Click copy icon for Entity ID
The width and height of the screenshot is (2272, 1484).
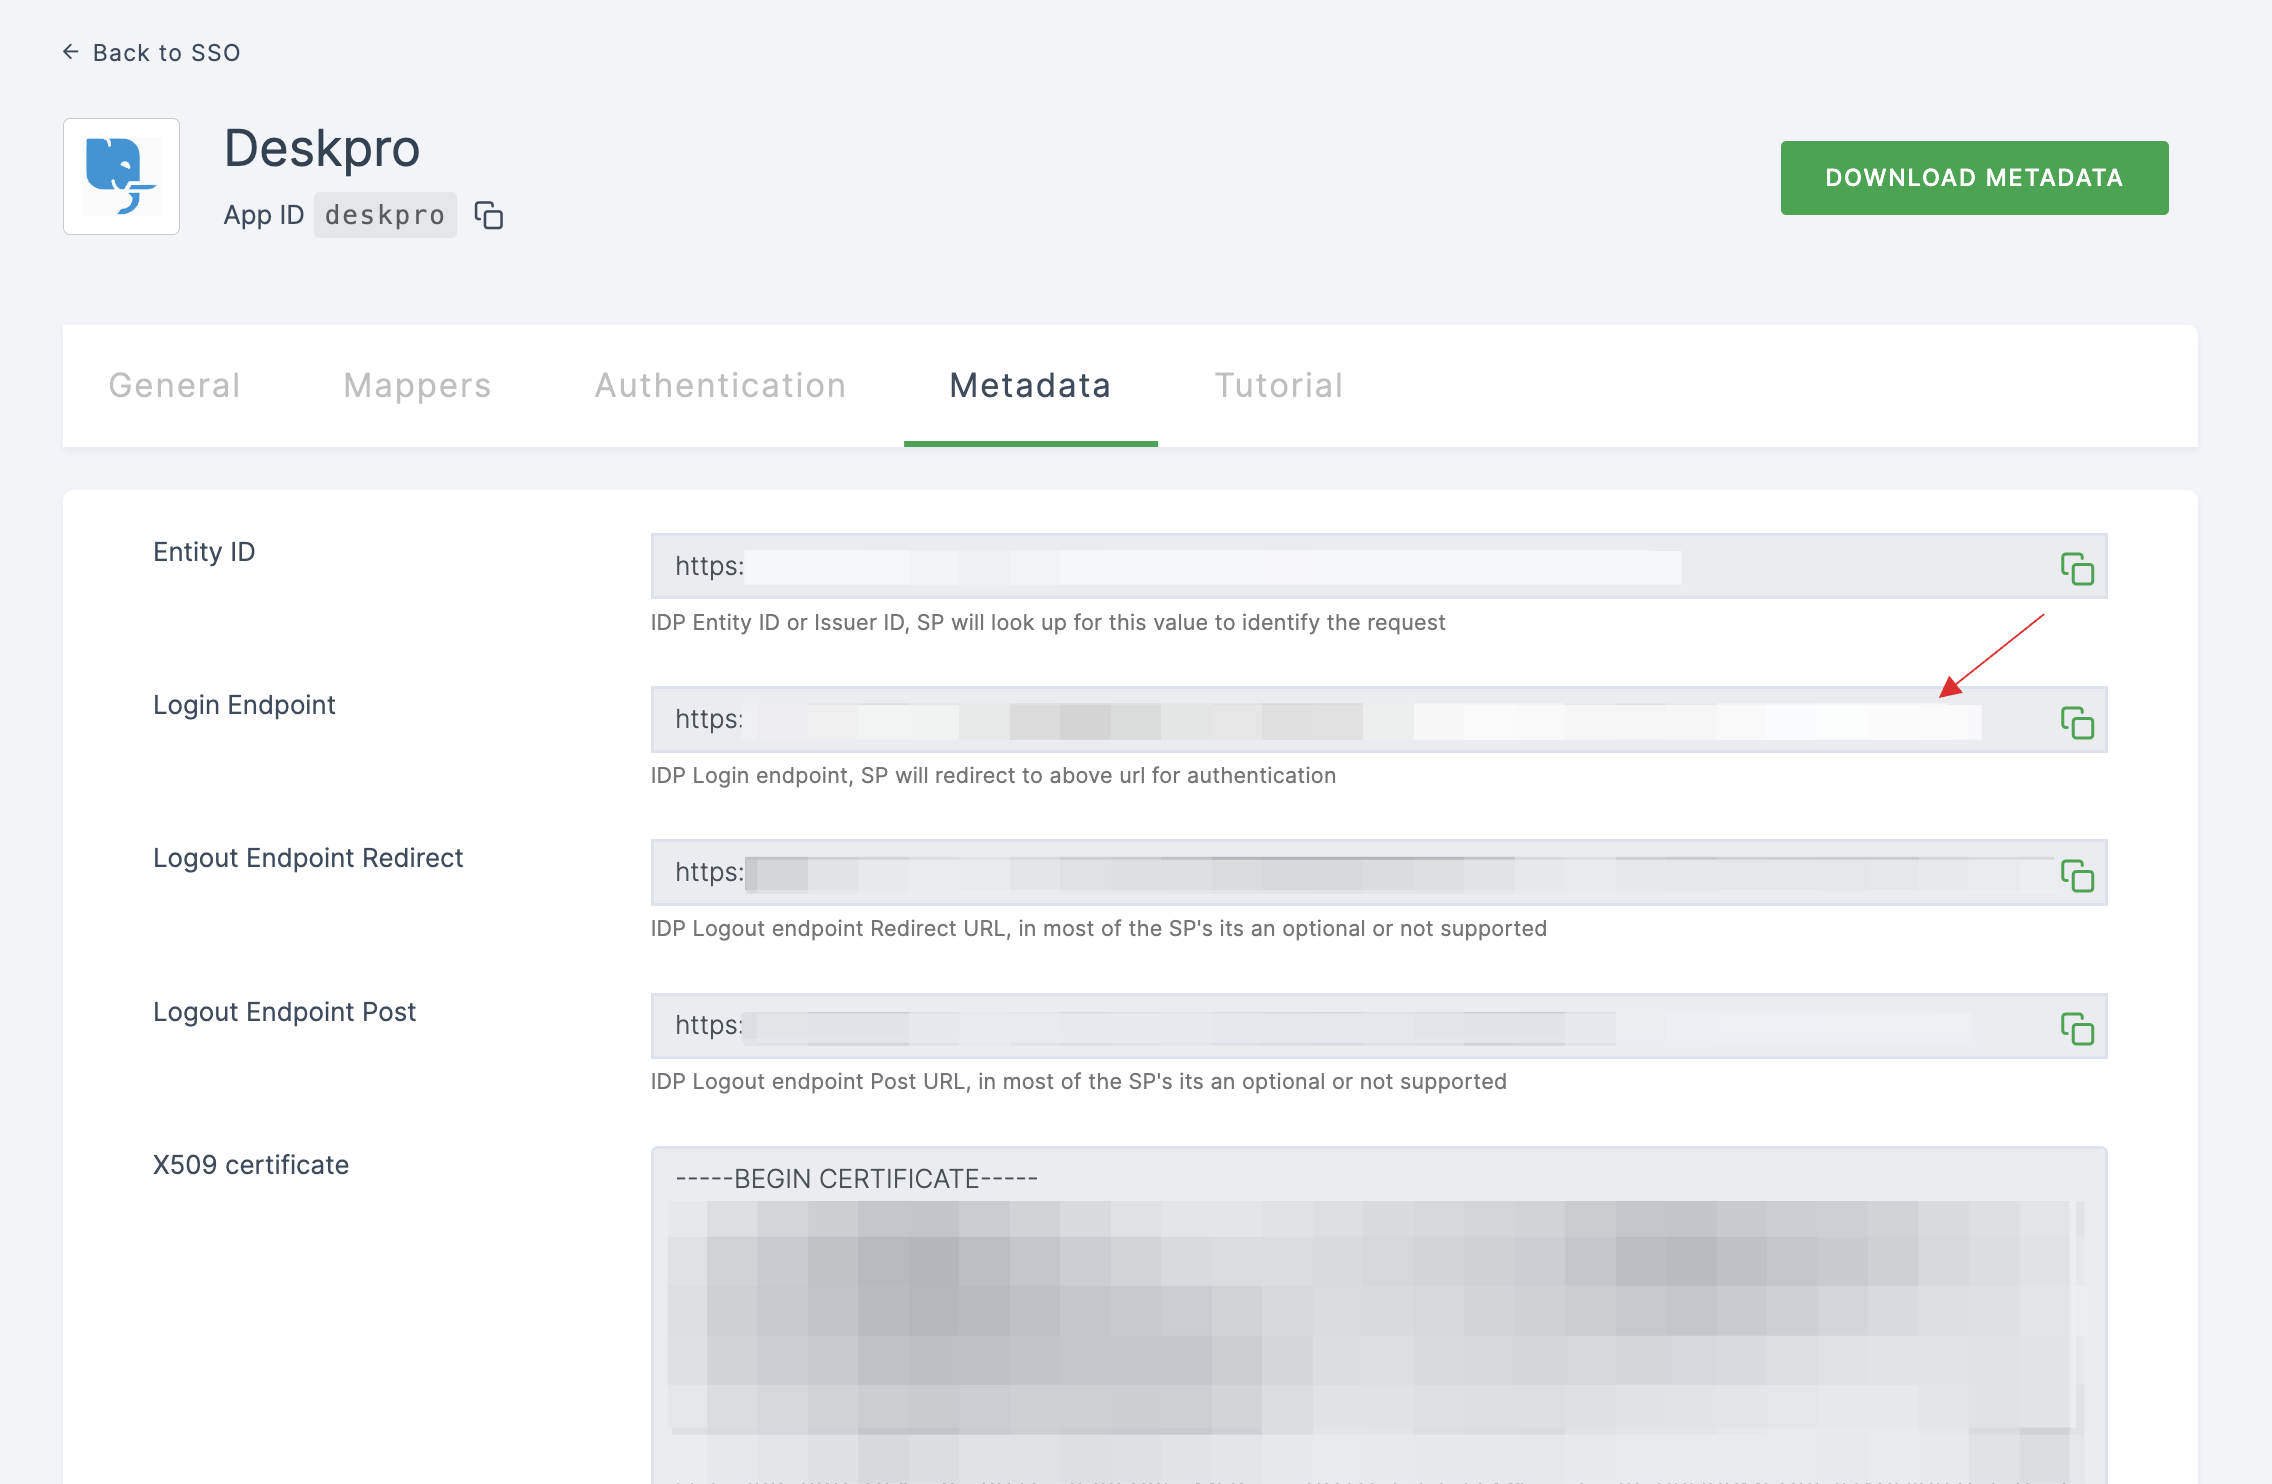pyautogui.click(x=2077, y=568)
